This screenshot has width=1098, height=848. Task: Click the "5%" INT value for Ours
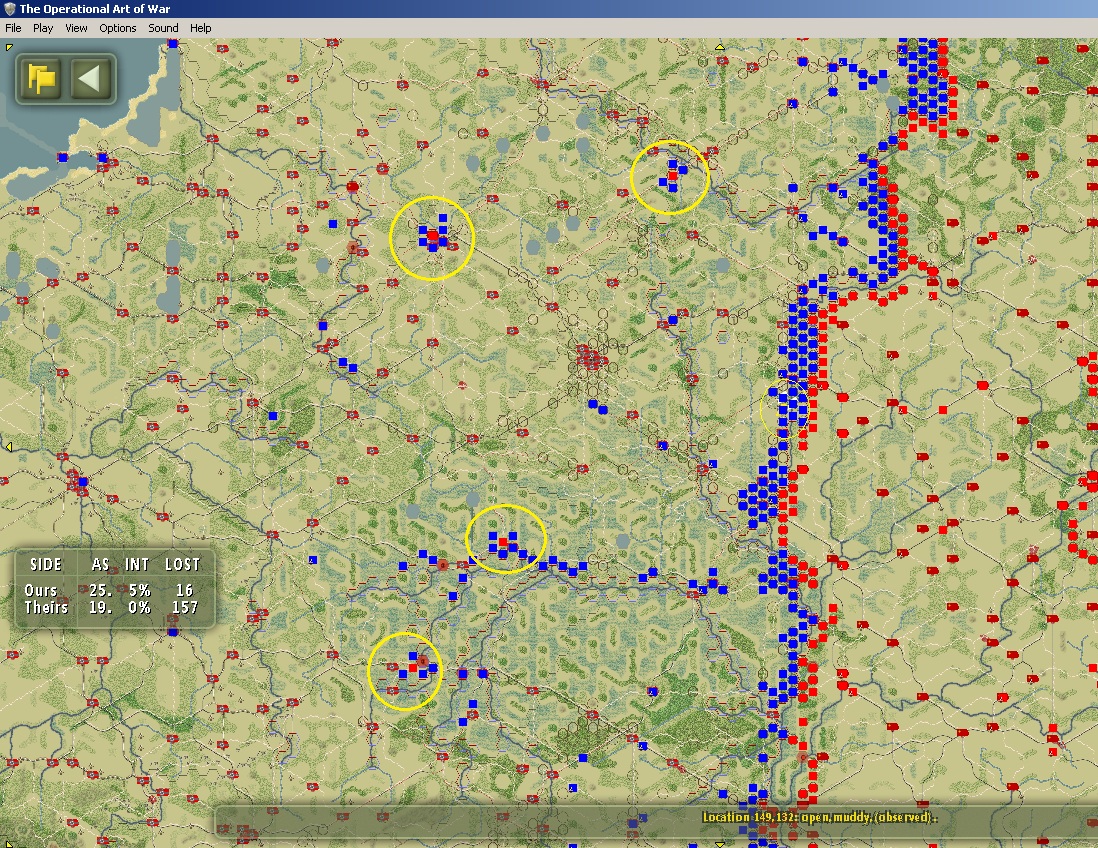tap(139, 590)
